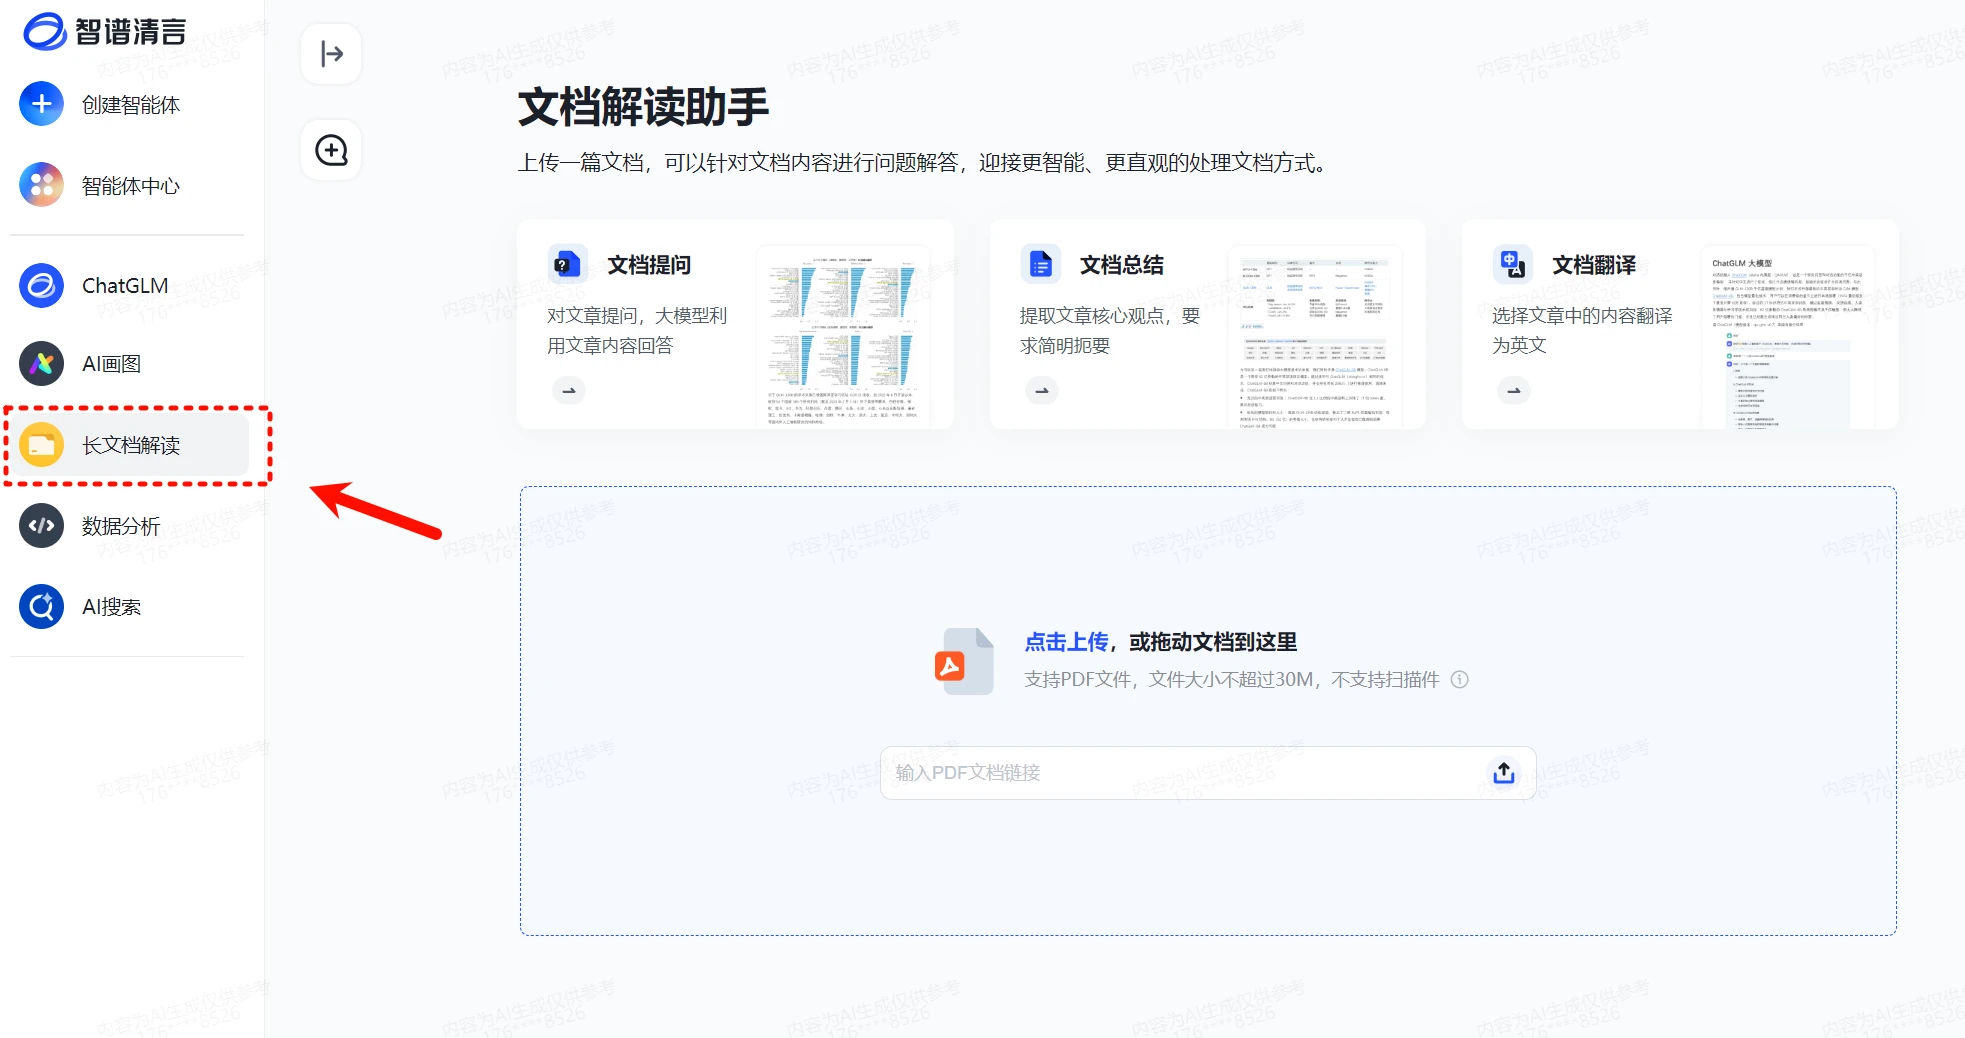Click the yellow 长文档解读 folder icon
The width and height of the screenshot is (1965, 1038).
point(42,445)
